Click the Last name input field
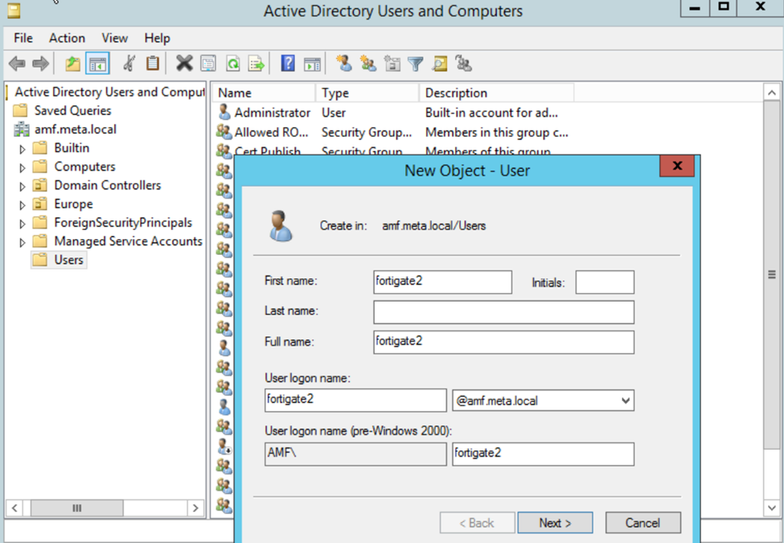This screenshot has width=784, height=543. 504,312
